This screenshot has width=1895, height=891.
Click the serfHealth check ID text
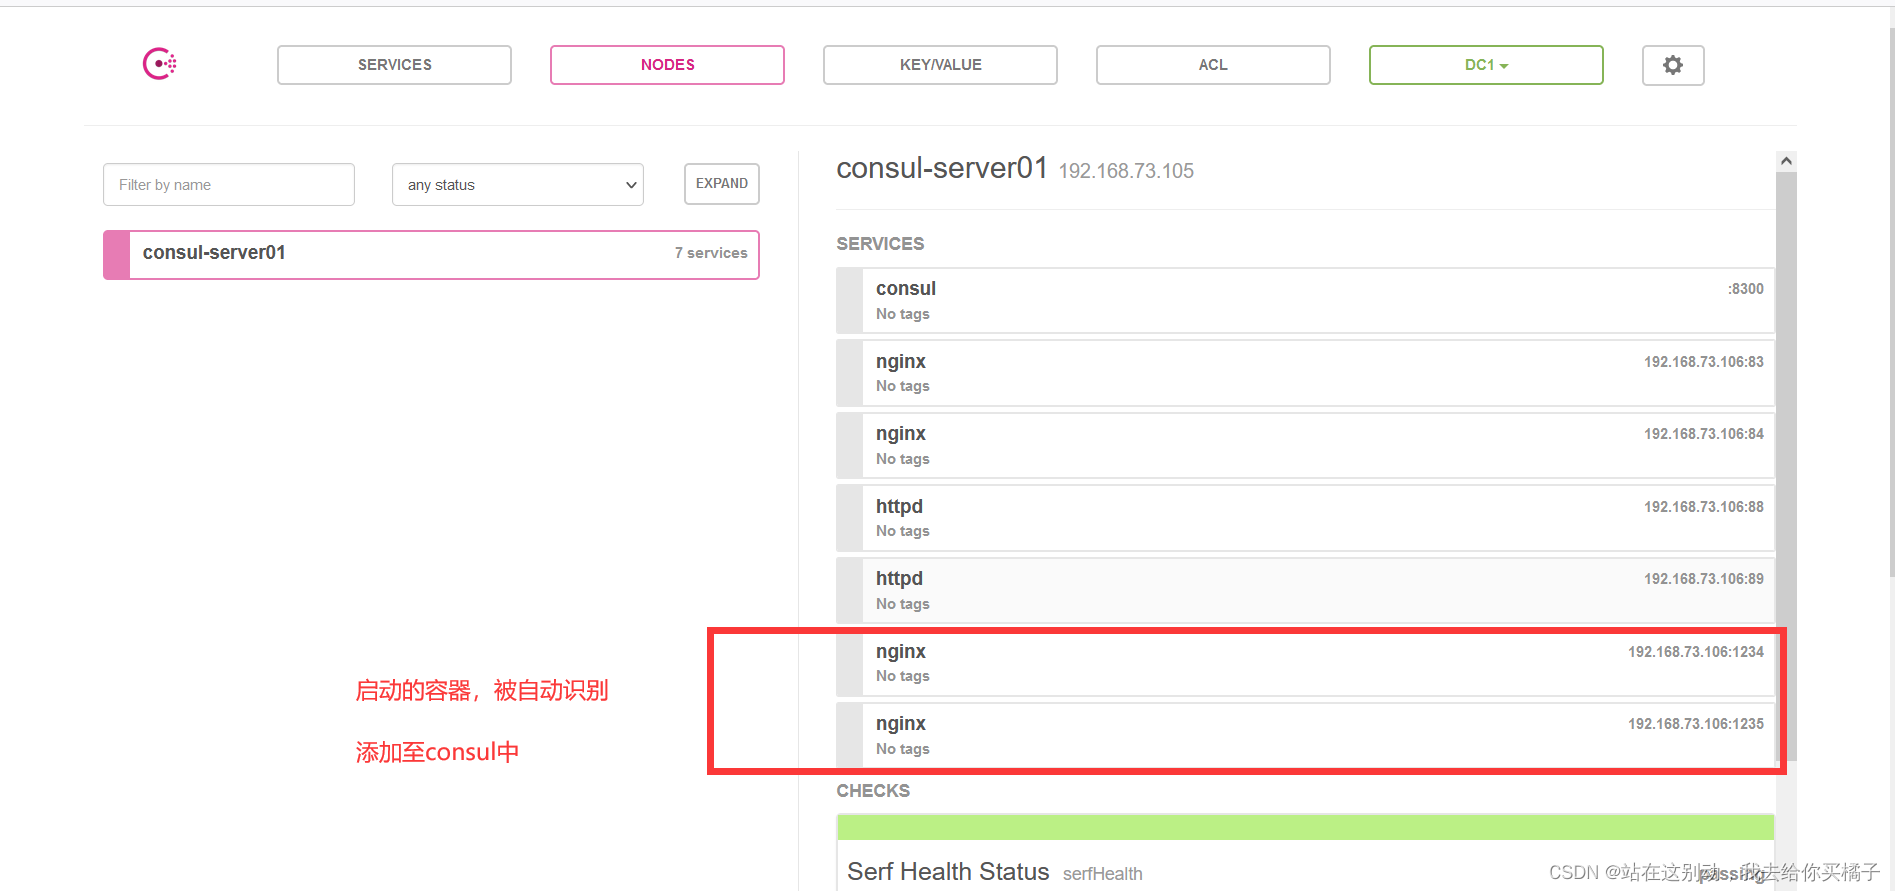point(1102,874)
